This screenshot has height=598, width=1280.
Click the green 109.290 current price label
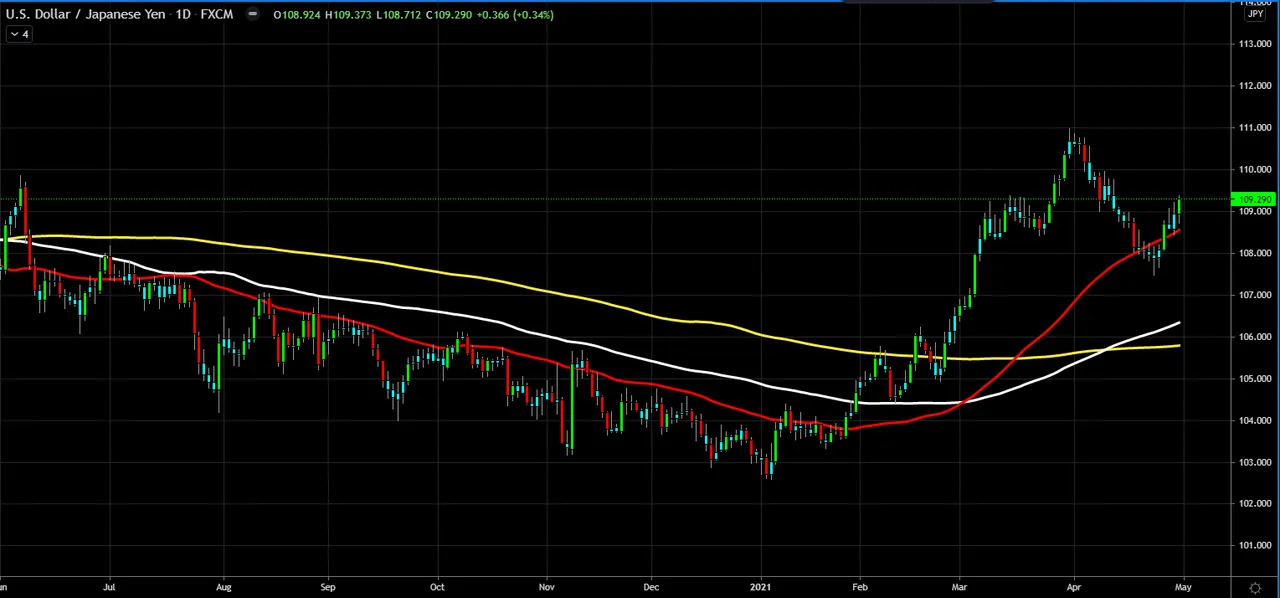coord(1255,200)
